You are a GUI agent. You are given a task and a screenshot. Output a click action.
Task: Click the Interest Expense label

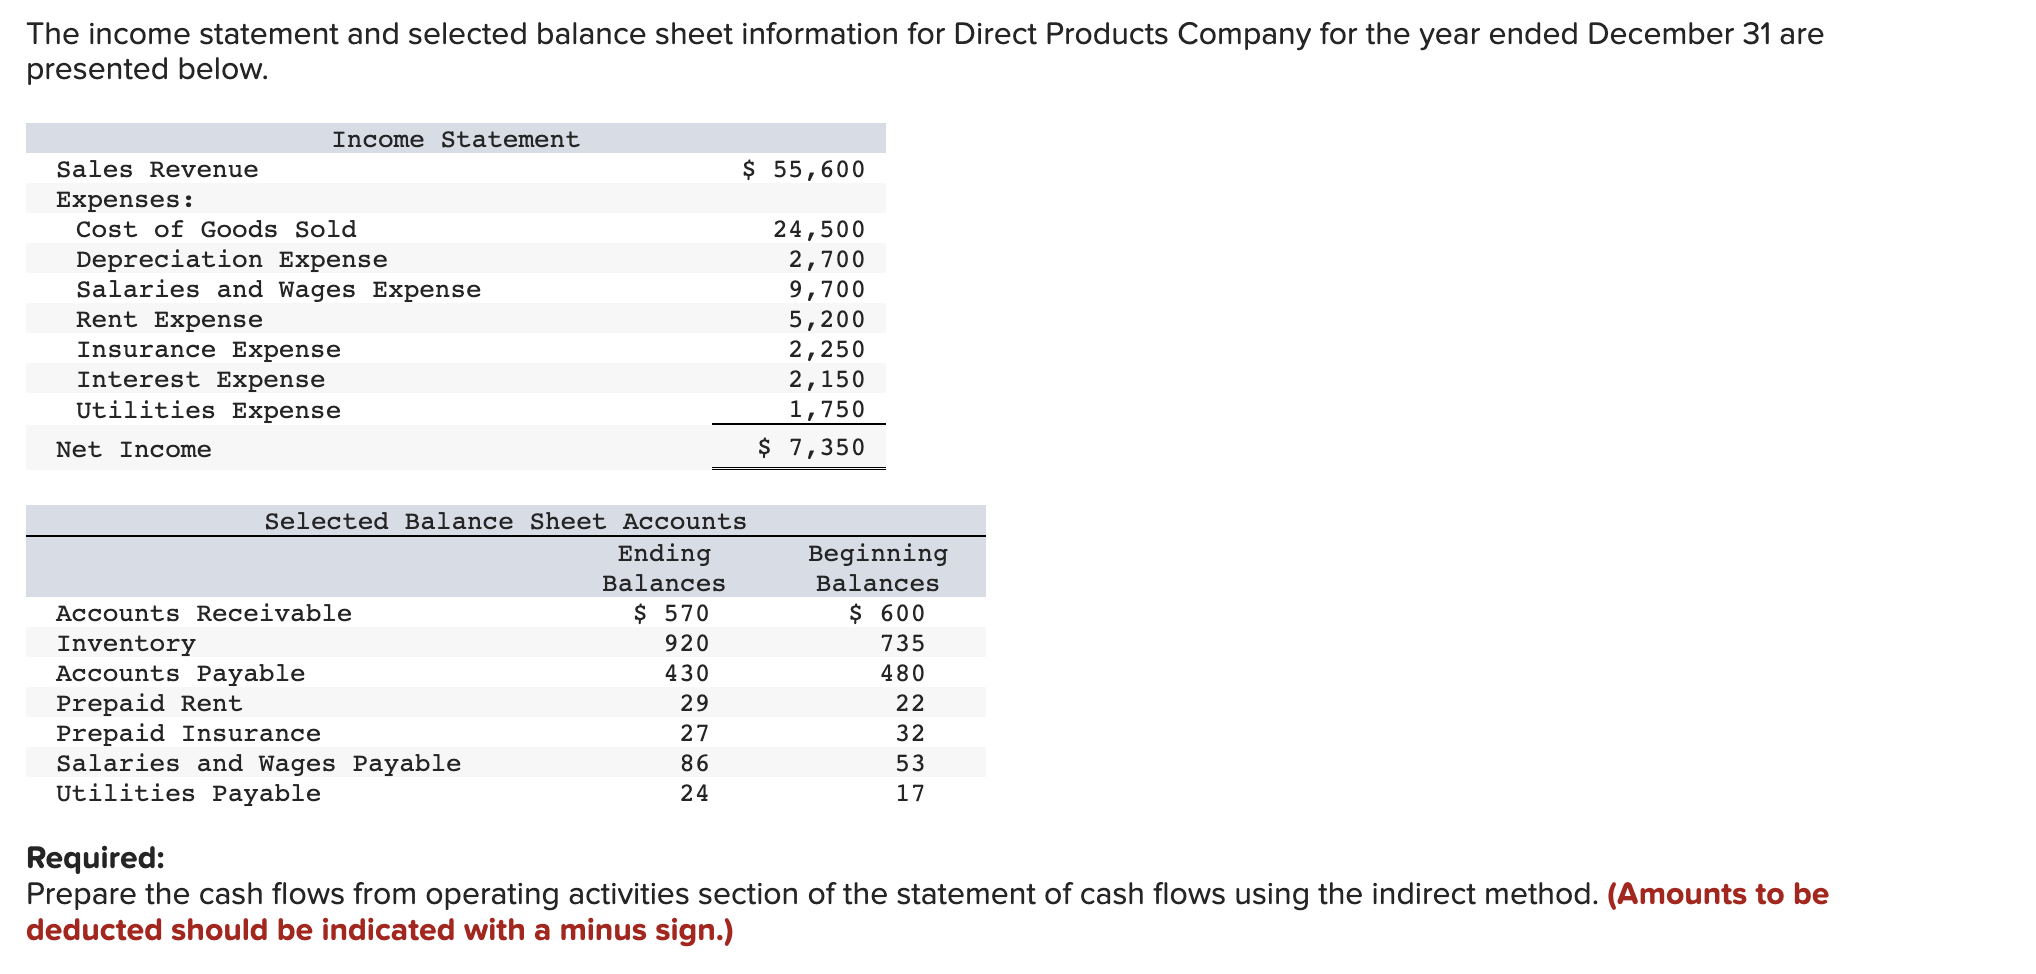point(200,379)
